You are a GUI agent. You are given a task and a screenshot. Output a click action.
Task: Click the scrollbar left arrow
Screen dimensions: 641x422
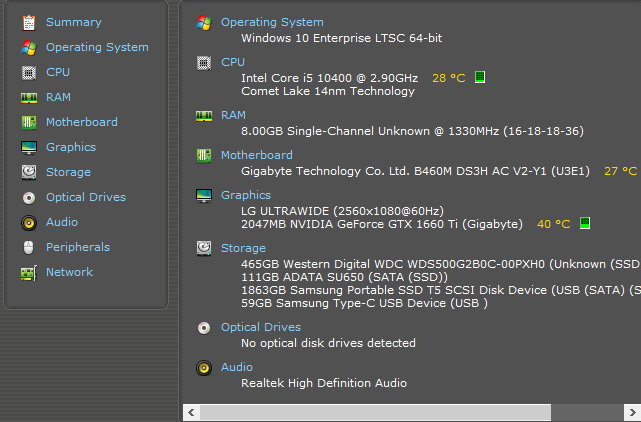(x=189, y=412)
